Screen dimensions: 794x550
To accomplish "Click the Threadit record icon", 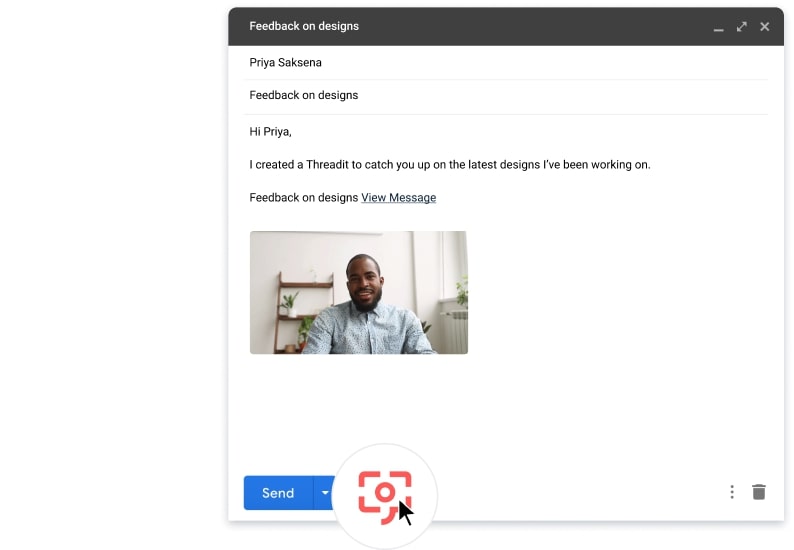I will tap(385, 497).
